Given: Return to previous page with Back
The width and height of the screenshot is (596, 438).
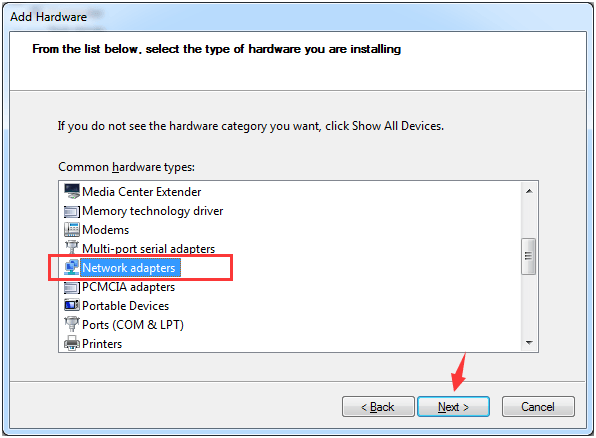Looking at the screenshot, I should pos(378,407).
